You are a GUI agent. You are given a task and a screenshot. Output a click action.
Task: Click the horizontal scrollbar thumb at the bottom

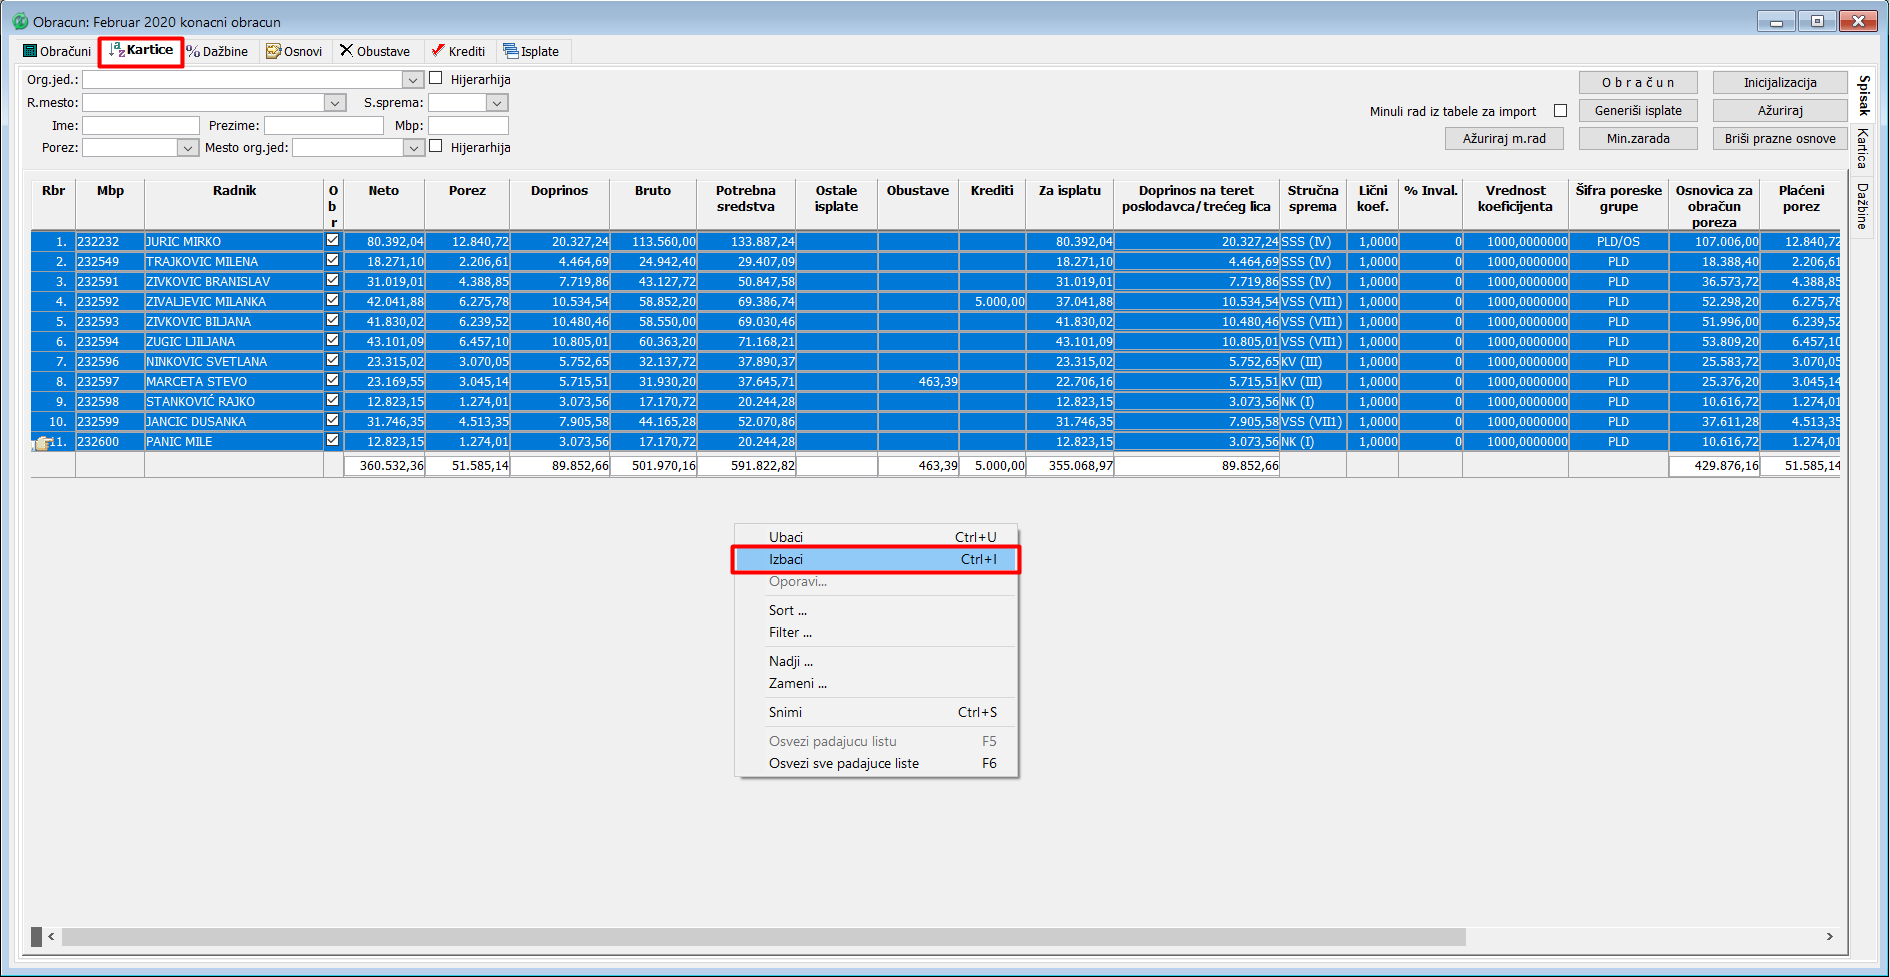764,937
